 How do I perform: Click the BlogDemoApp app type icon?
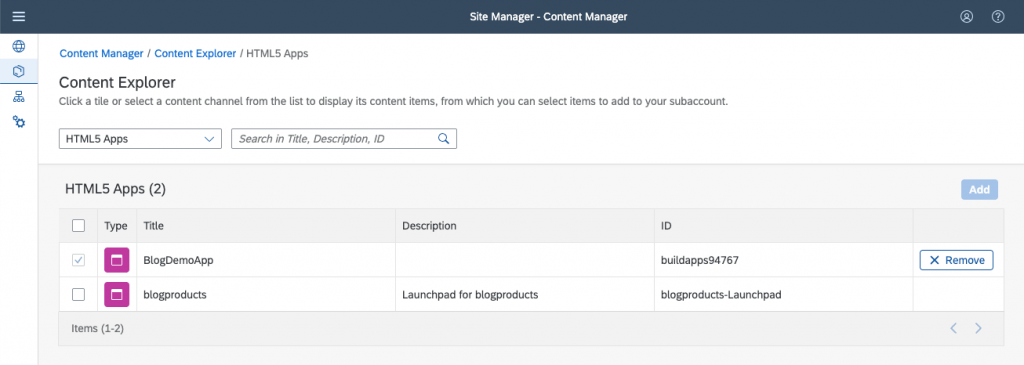click(117, 260)
